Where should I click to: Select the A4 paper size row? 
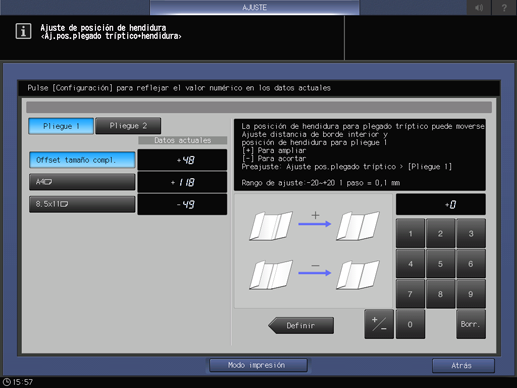82,182
